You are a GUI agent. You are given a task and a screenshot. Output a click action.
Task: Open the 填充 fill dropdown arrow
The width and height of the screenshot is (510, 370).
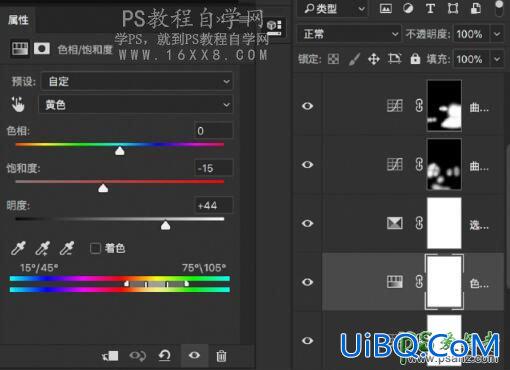[x=497, y=59]
